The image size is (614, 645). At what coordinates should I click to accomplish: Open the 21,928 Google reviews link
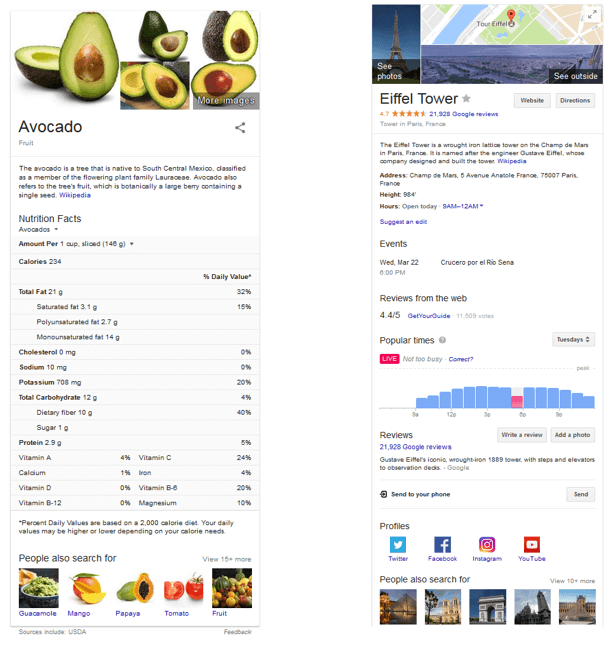[x=415, y=447]
